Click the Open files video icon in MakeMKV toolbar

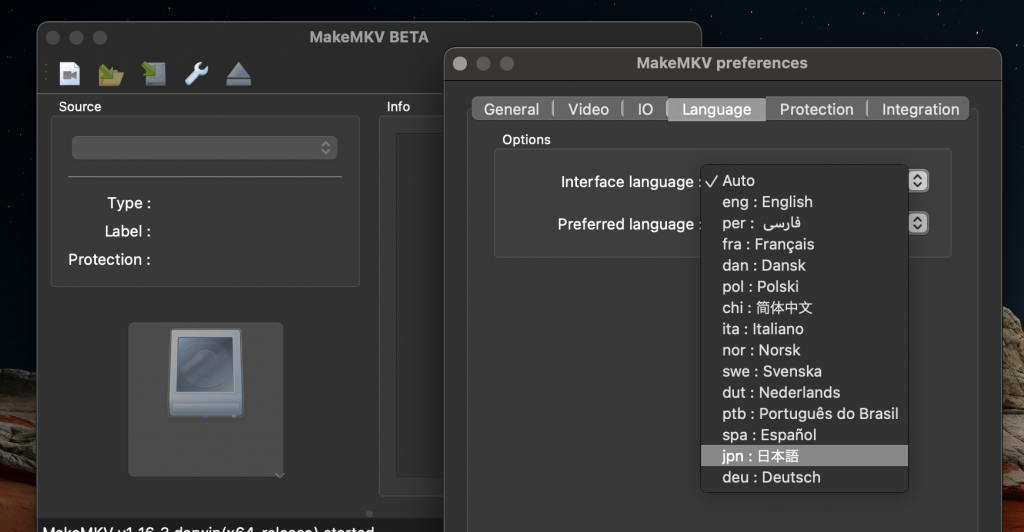70,74
